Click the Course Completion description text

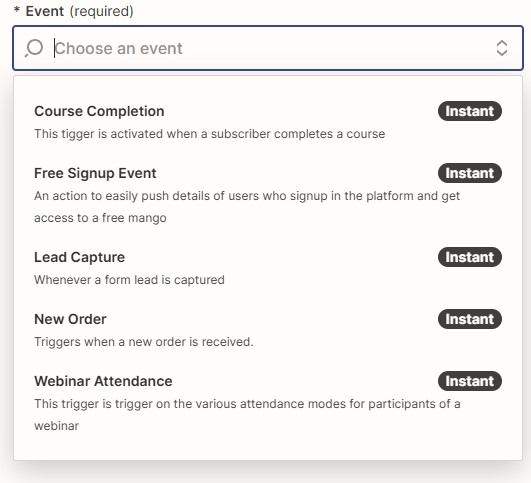[x=210, y=134]
